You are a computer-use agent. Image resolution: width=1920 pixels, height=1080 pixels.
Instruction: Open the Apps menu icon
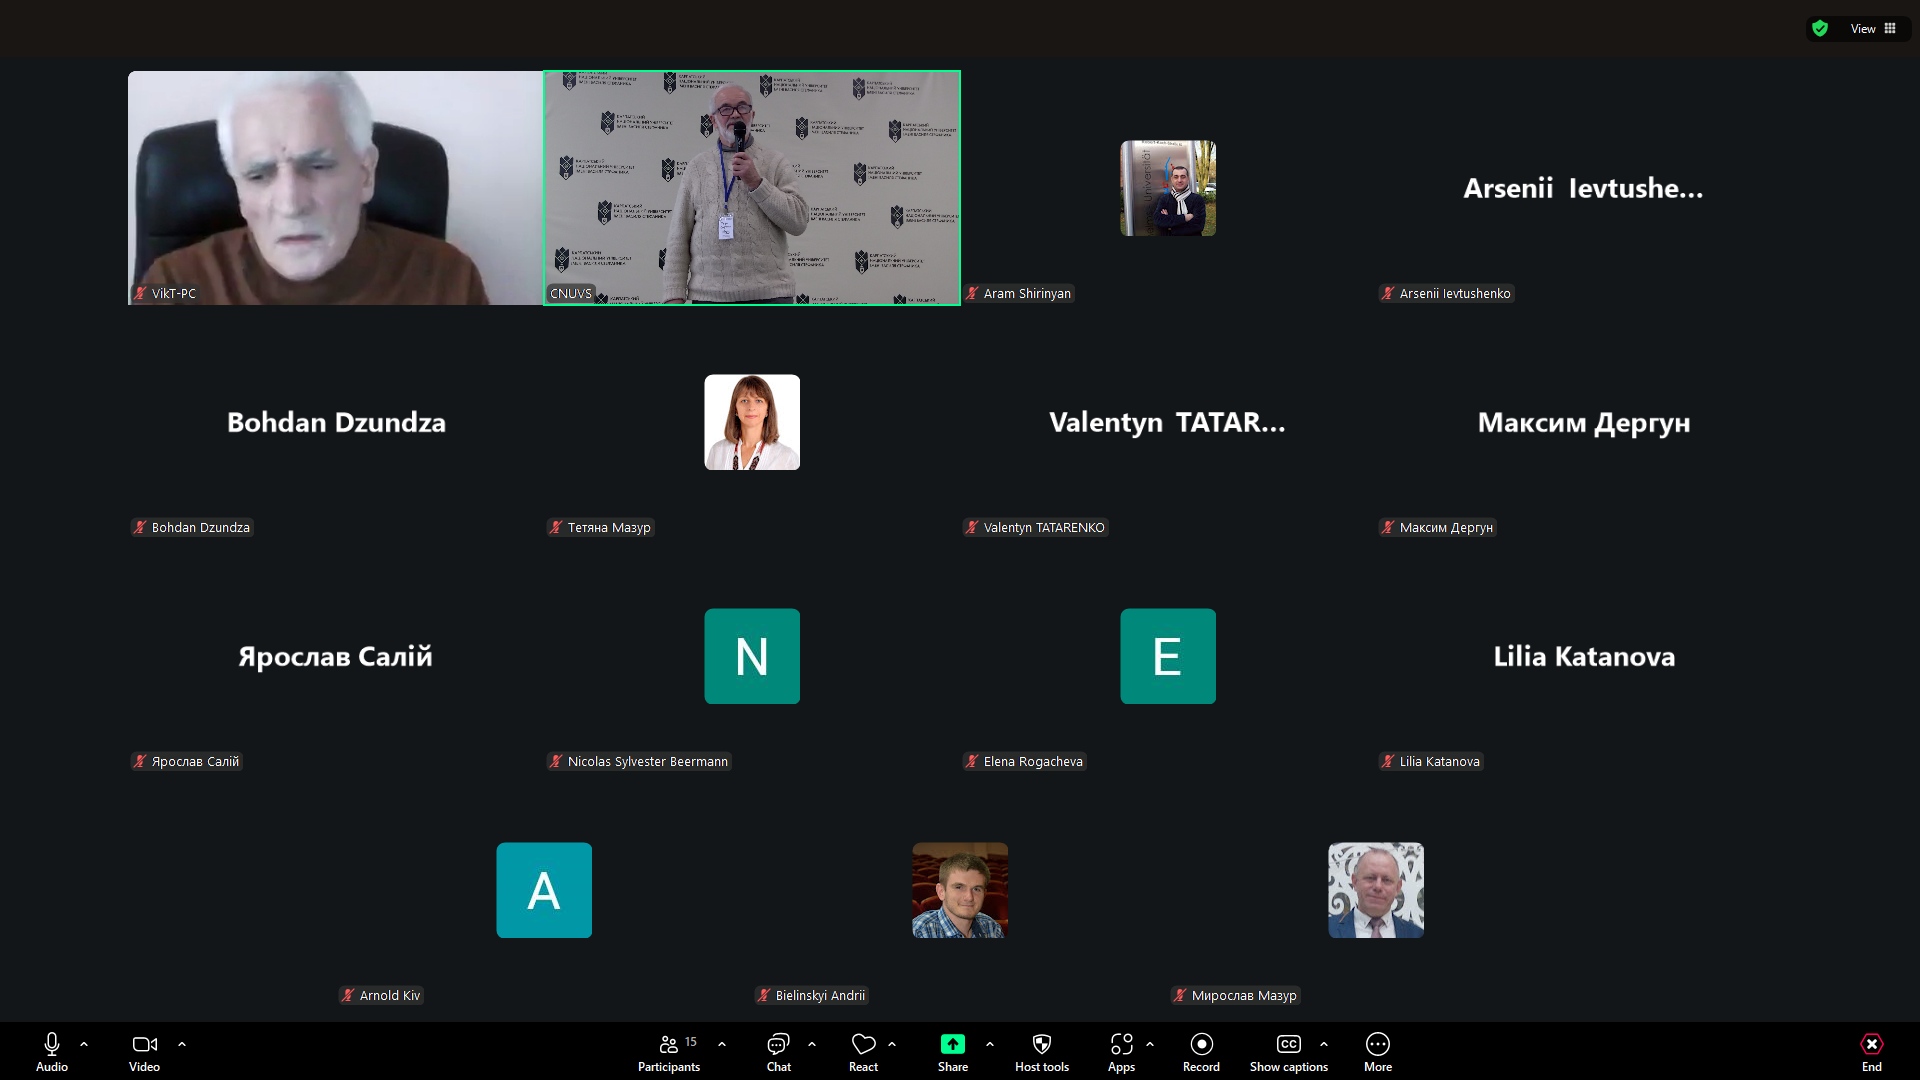coord(1121,1045)
